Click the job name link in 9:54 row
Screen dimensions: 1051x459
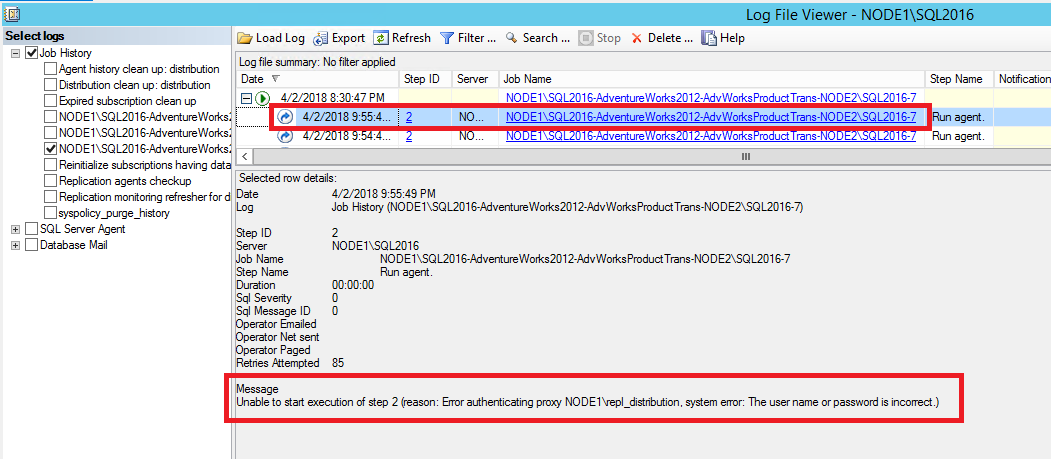coord(710,136)
